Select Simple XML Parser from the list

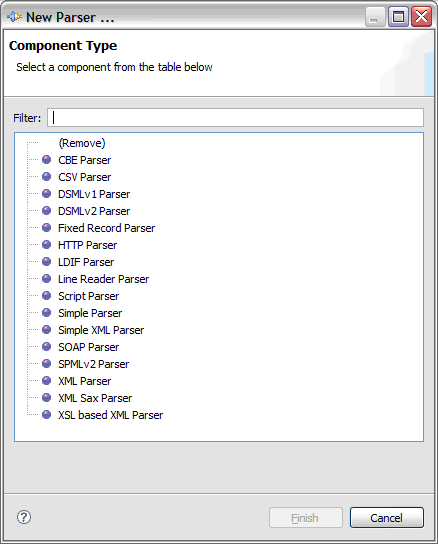point(101,330)
